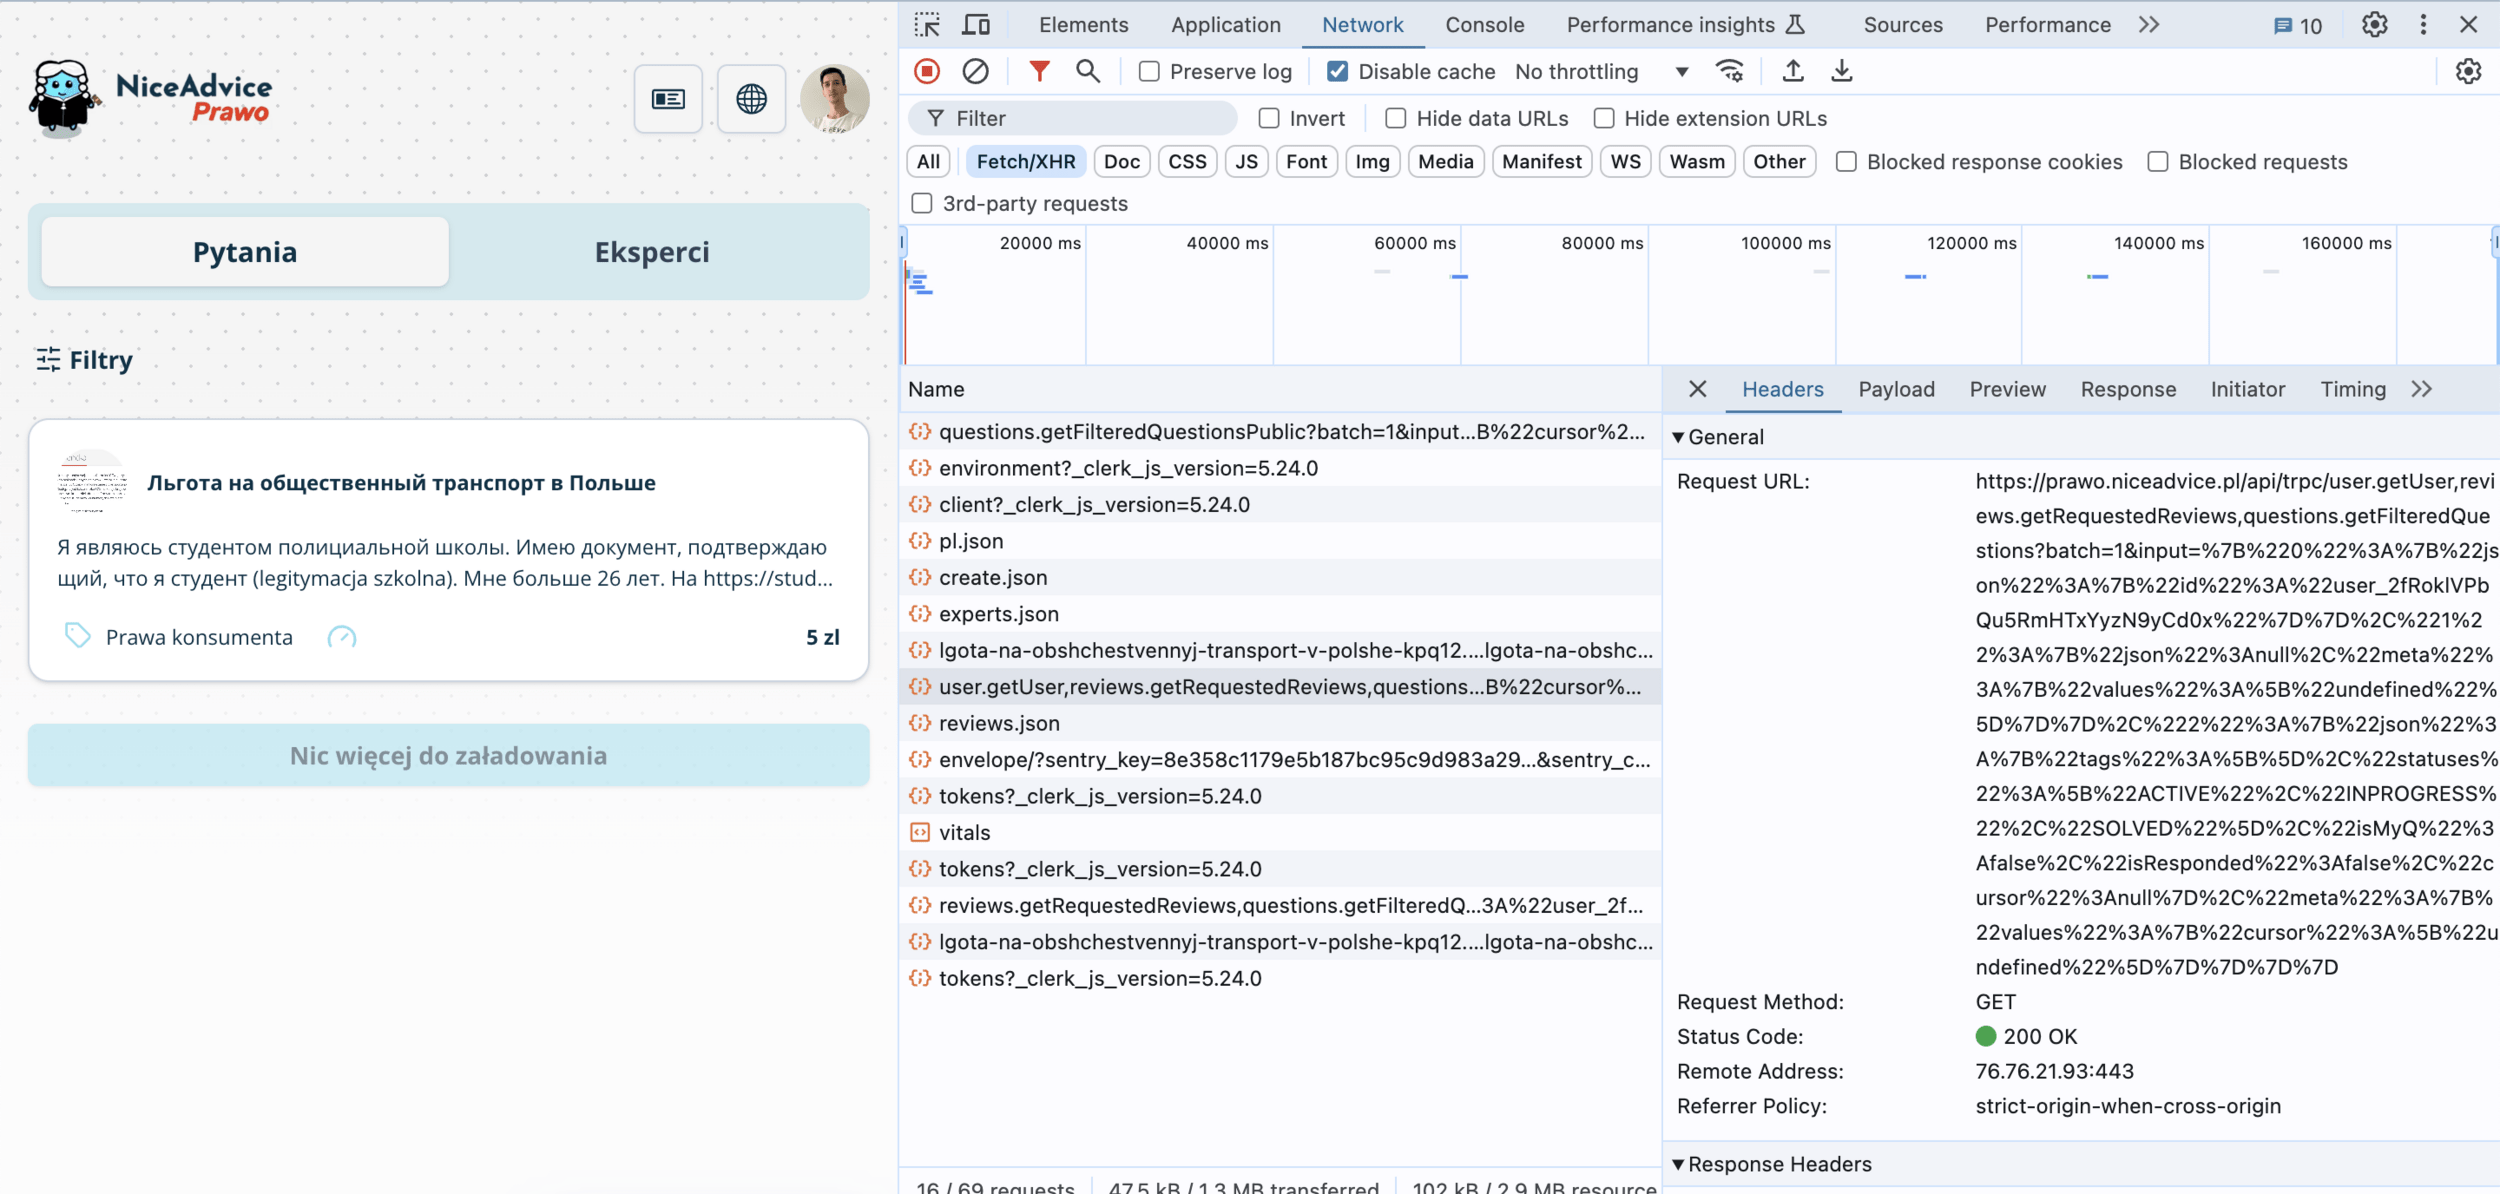The width and height of the screenshot is (2500, 1194).
Task: Select the inspect element picker icon
Action: tap(927, 25)
